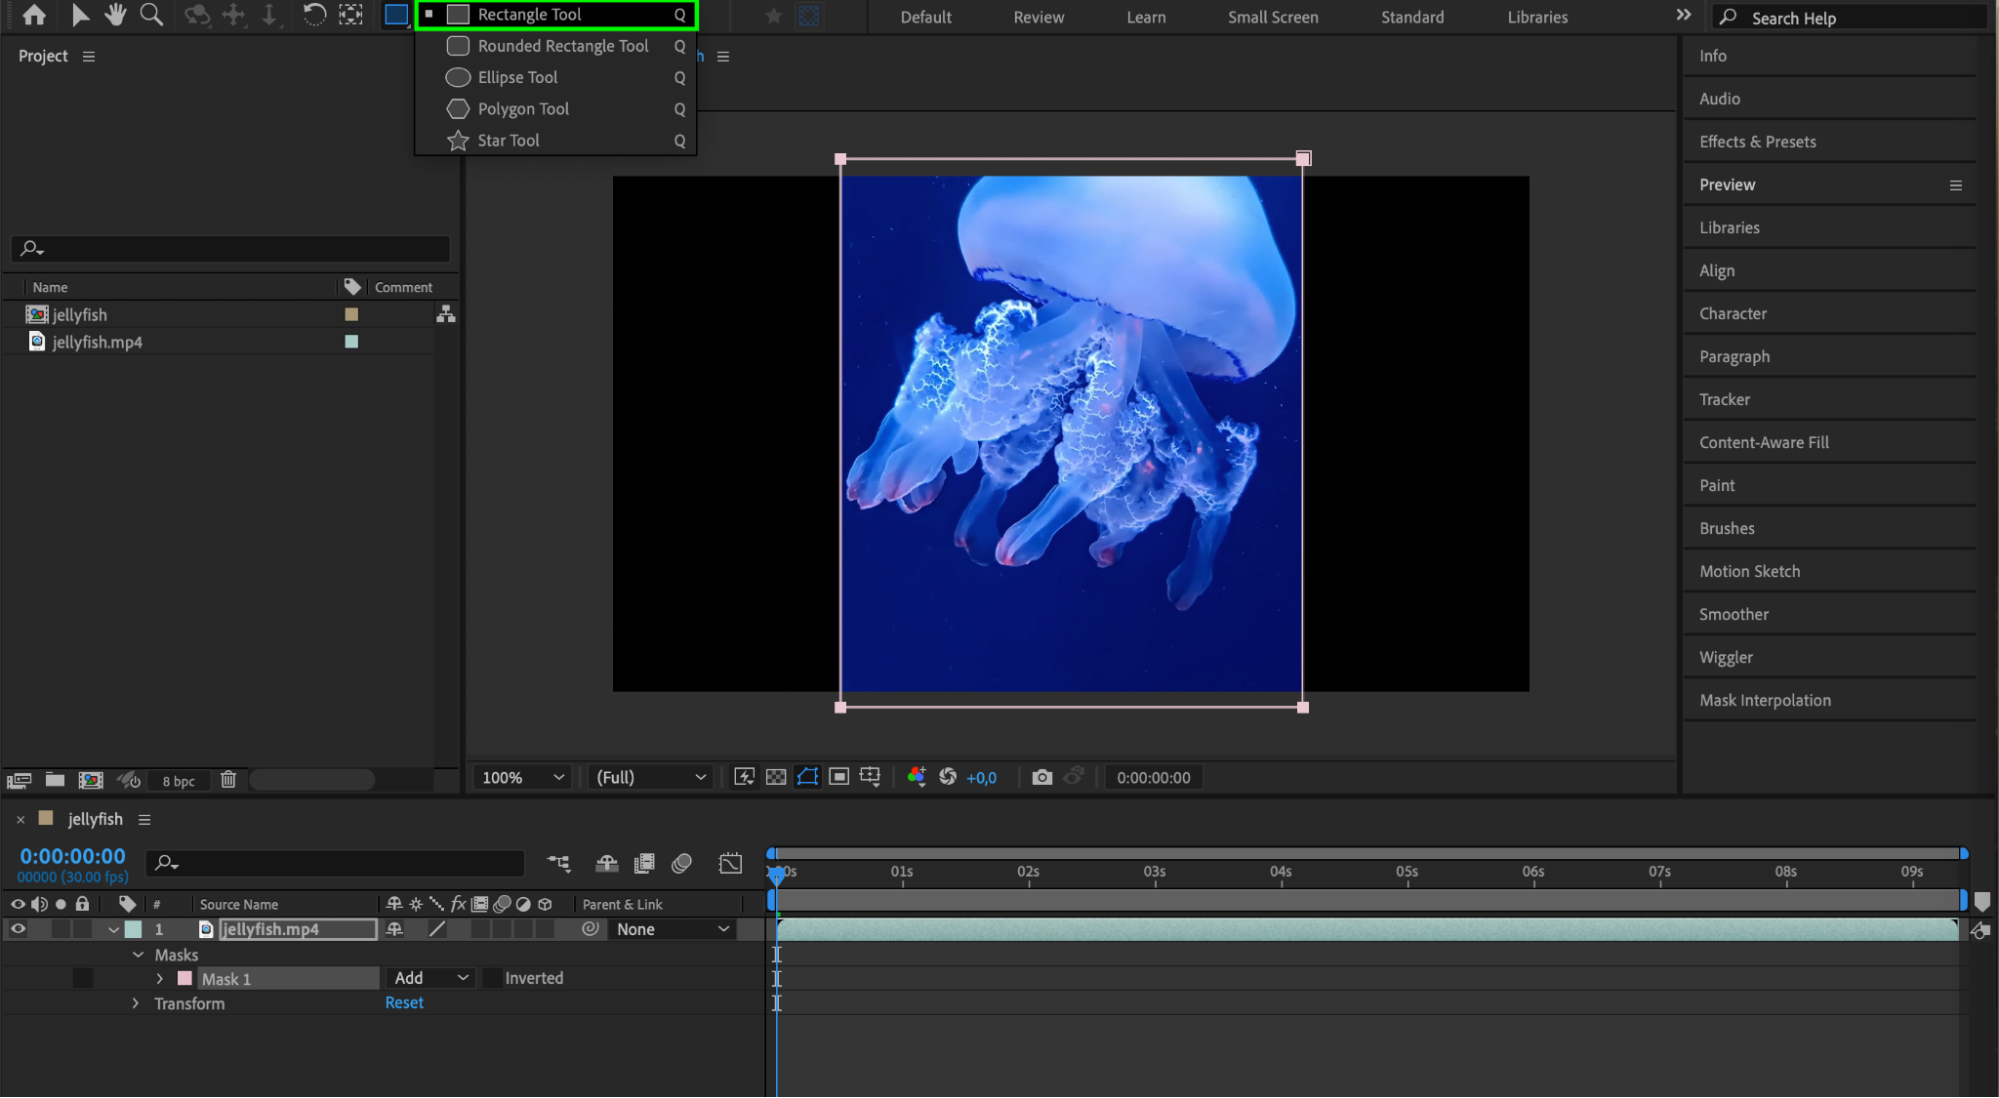Toggle mask and shape path visibility
1999x1098 pixels.
[x=807, y=777]
